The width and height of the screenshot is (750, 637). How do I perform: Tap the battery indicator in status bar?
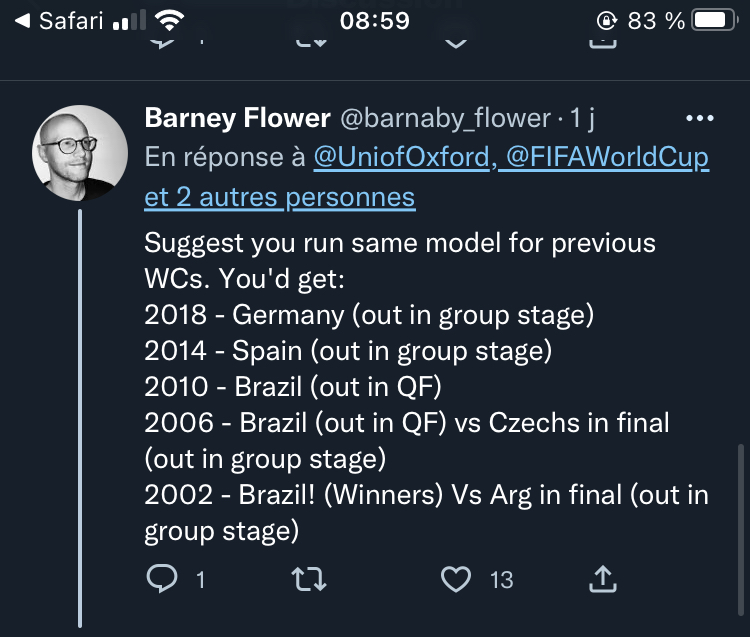click(x=714, y=21)
